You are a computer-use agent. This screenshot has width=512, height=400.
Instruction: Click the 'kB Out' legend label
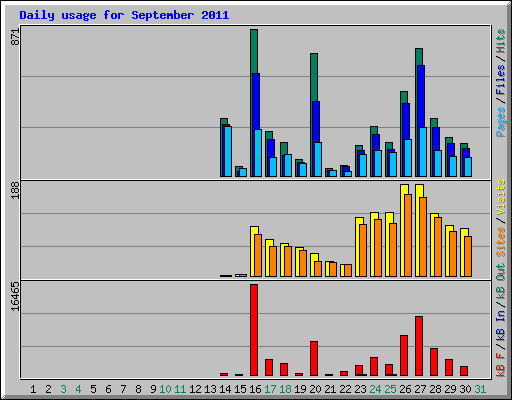(x=500, y=283)
